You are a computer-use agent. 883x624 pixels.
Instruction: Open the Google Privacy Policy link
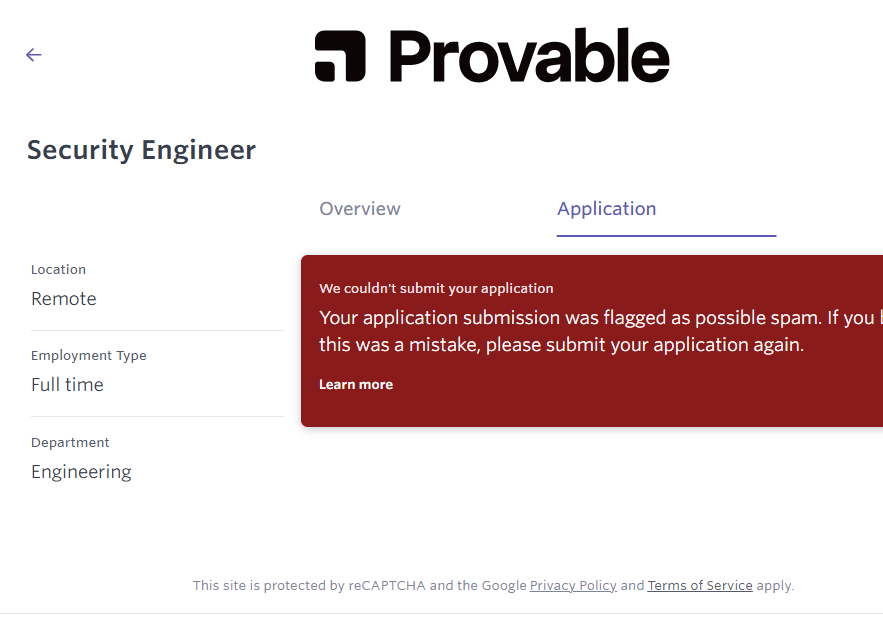click(x=573, y=586)
